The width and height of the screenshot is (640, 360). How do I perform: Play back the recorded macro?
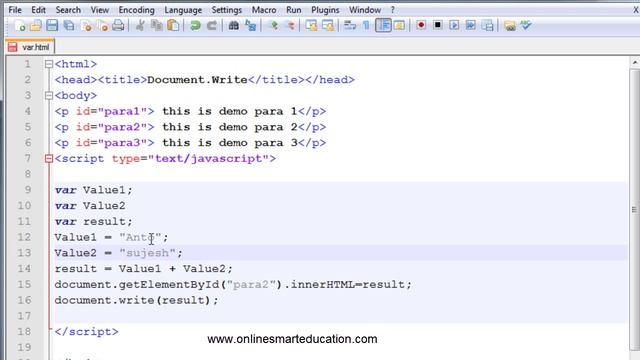tap(454, 26)
